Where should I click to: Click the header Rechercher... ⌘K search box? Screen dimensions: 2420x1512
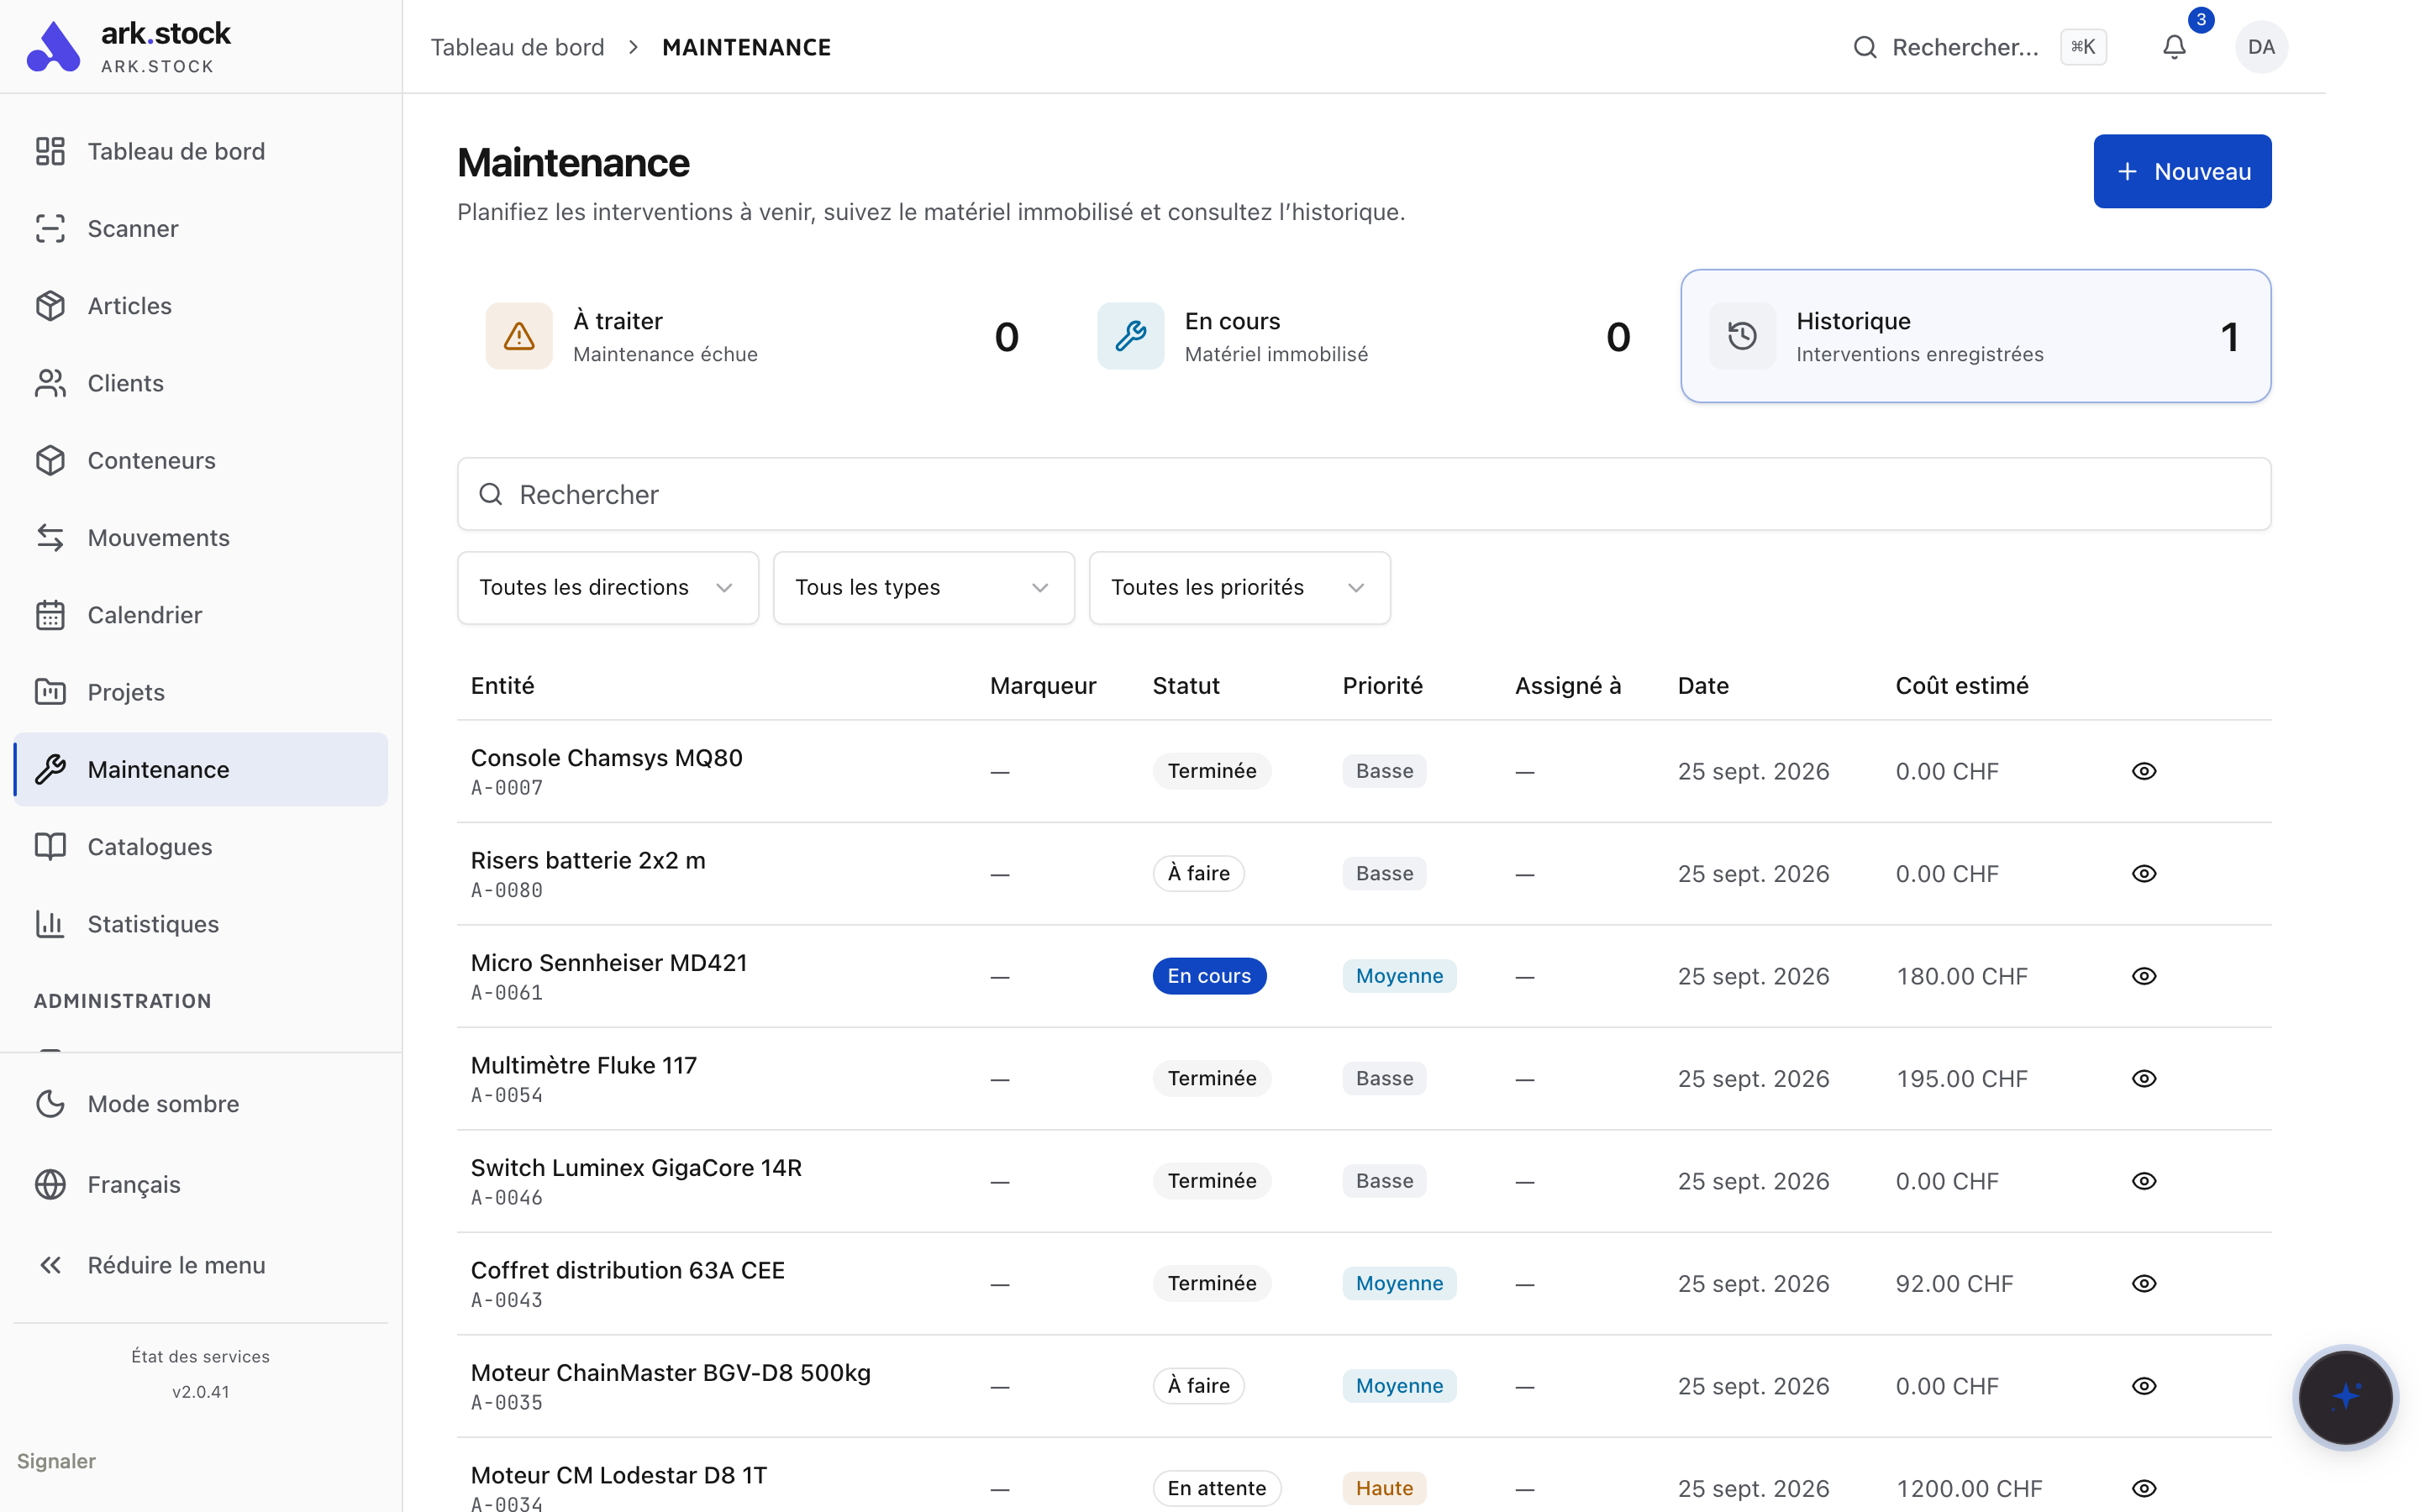pos(1978,47)
